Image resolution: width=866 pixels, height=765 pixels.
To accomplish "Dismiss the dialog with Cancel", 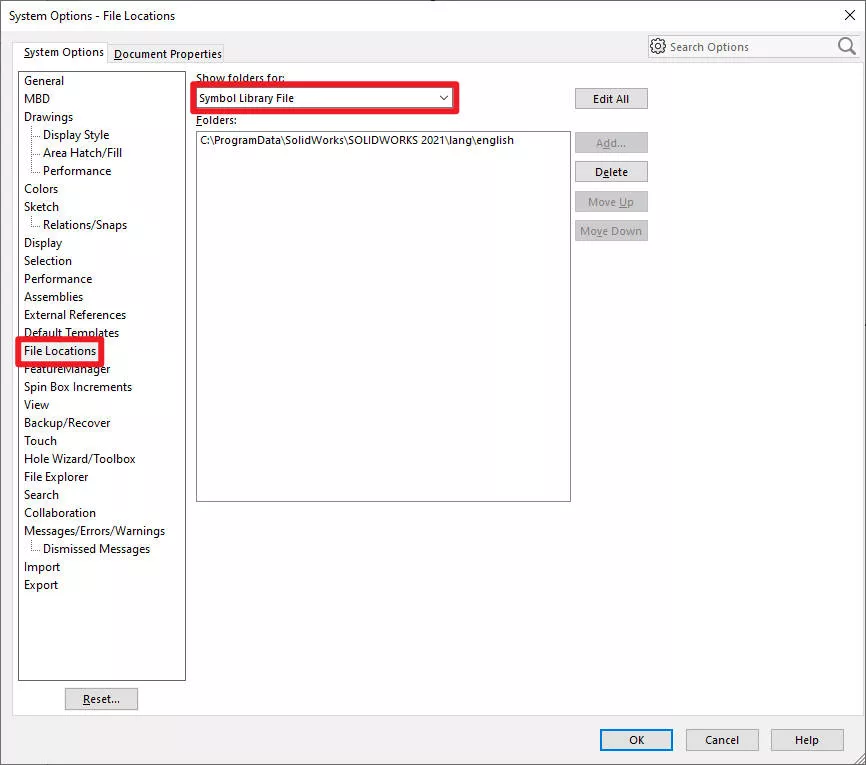I will point(721,740).
